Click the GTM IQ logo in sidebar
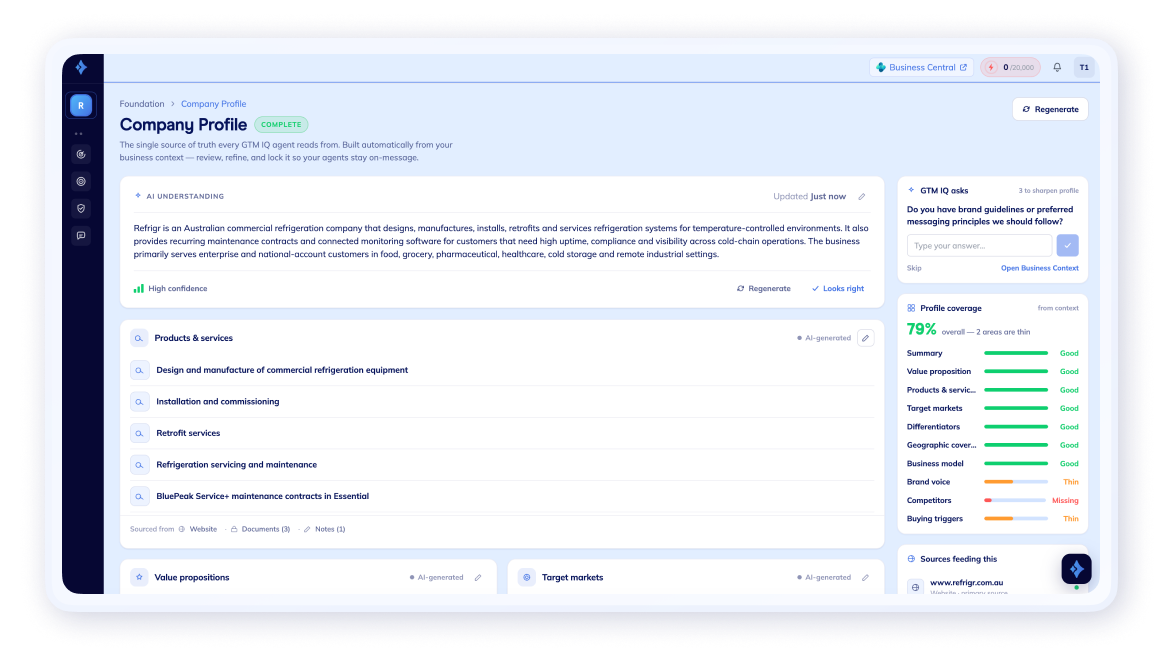The height and width of the screenshot is (652, 1162). [x=82, y=67]
